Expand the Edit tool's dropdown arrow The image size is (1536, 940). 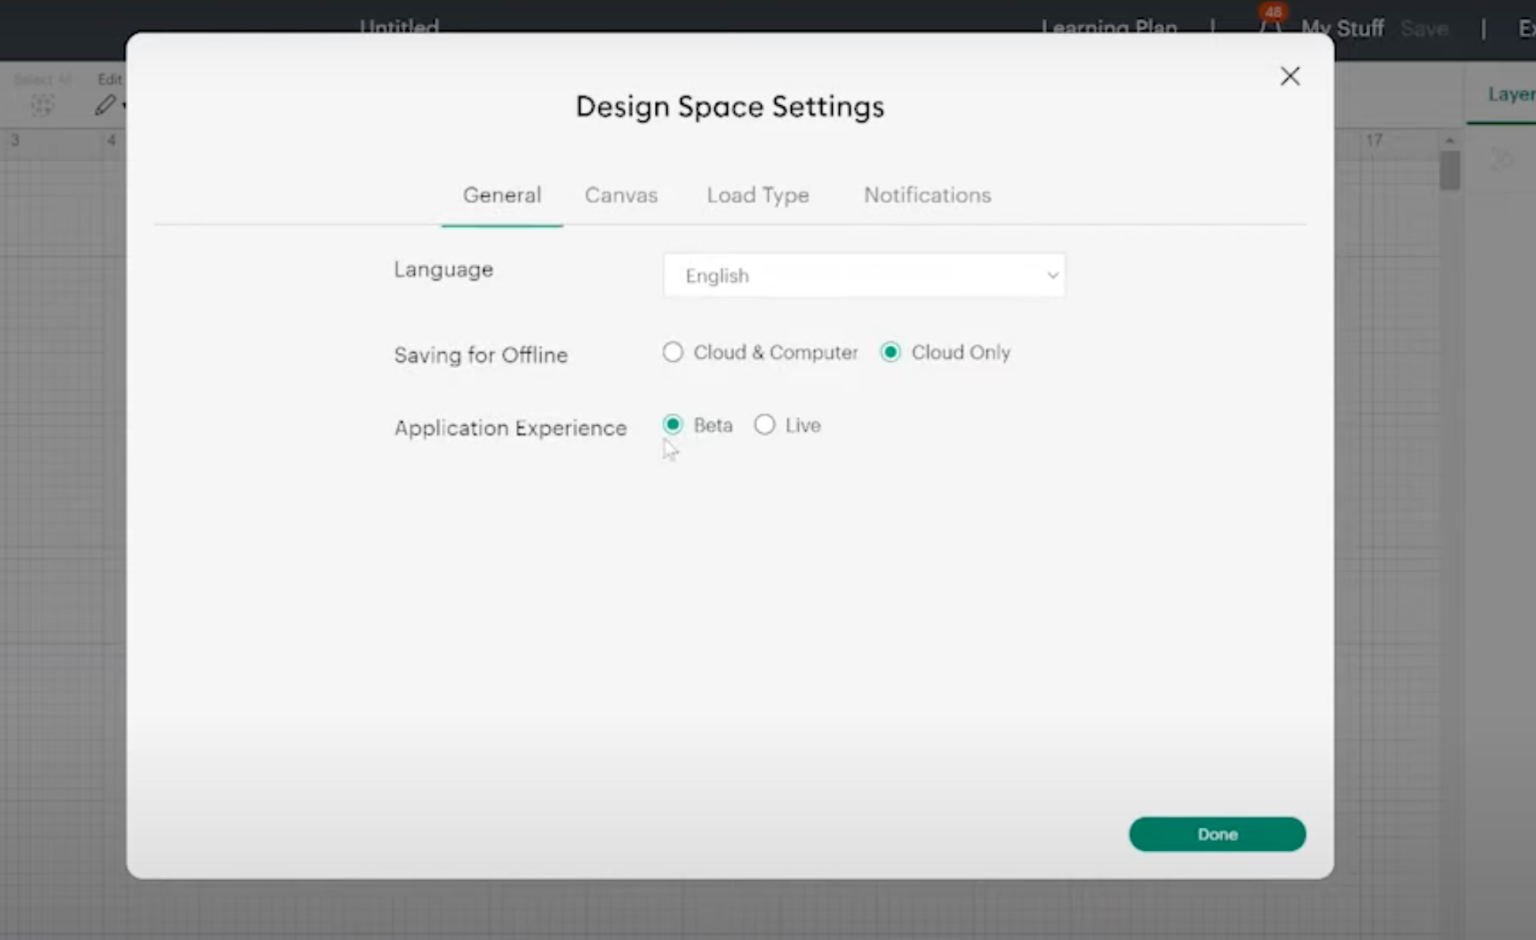tap(126, 104)
